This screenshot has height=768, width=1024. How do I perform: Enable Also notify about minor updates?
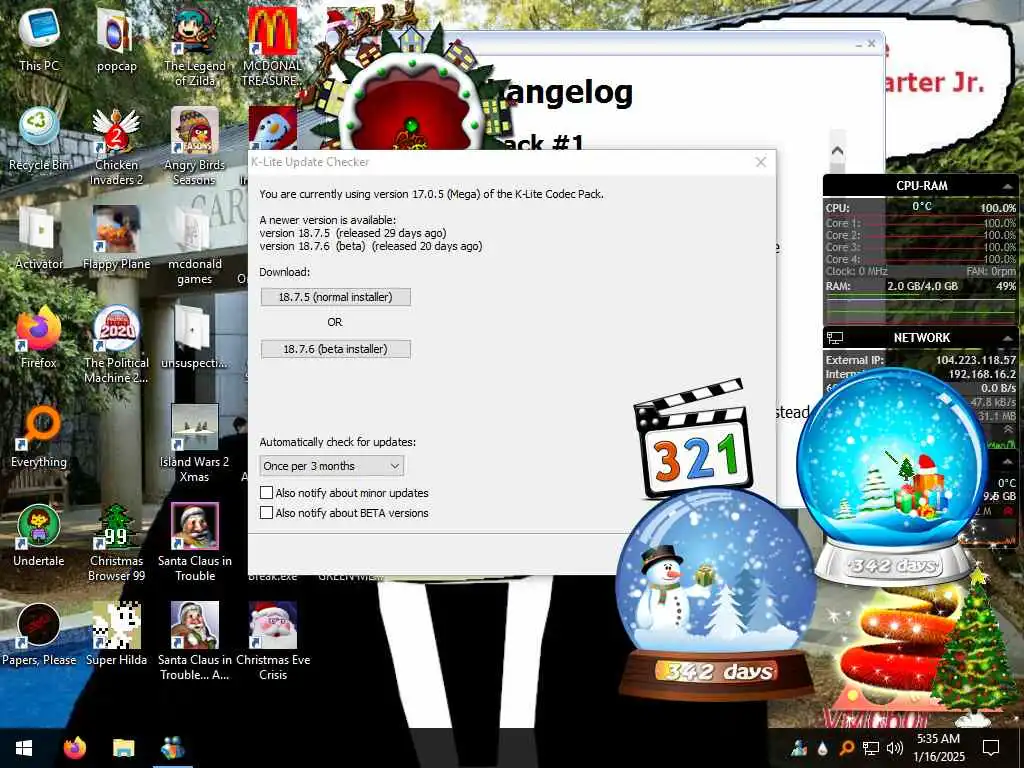tap(266, 492)
